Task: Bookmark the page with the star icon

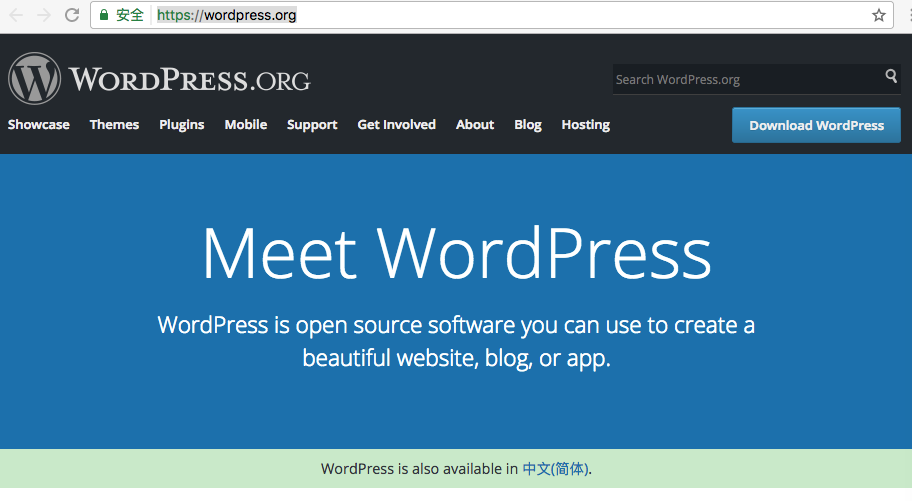Action: (x=878, y=15)
